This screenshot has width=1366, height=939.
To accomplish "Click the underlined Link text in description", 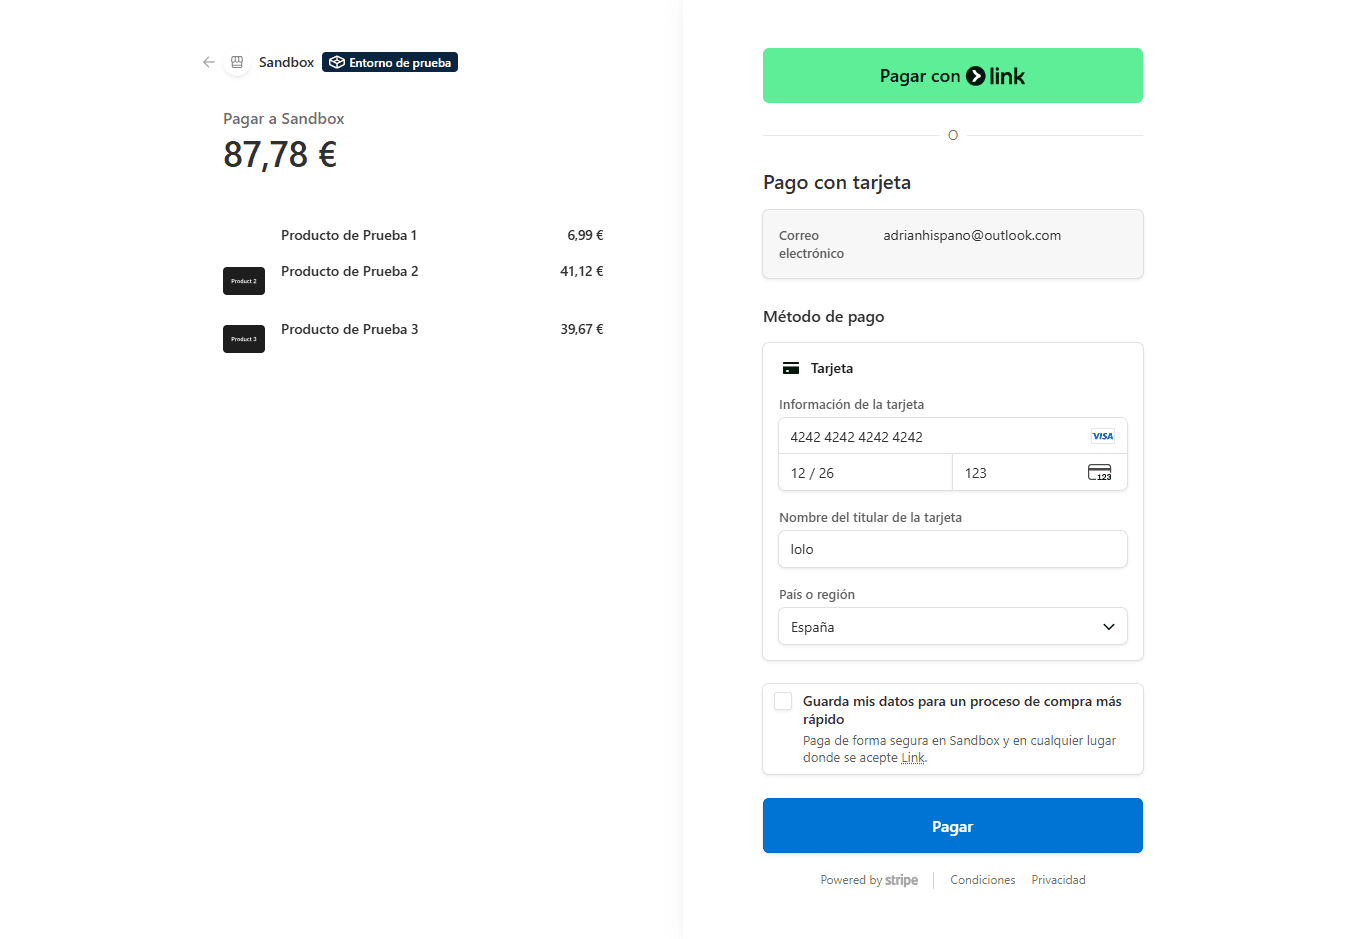I will (x=913, y=758).
